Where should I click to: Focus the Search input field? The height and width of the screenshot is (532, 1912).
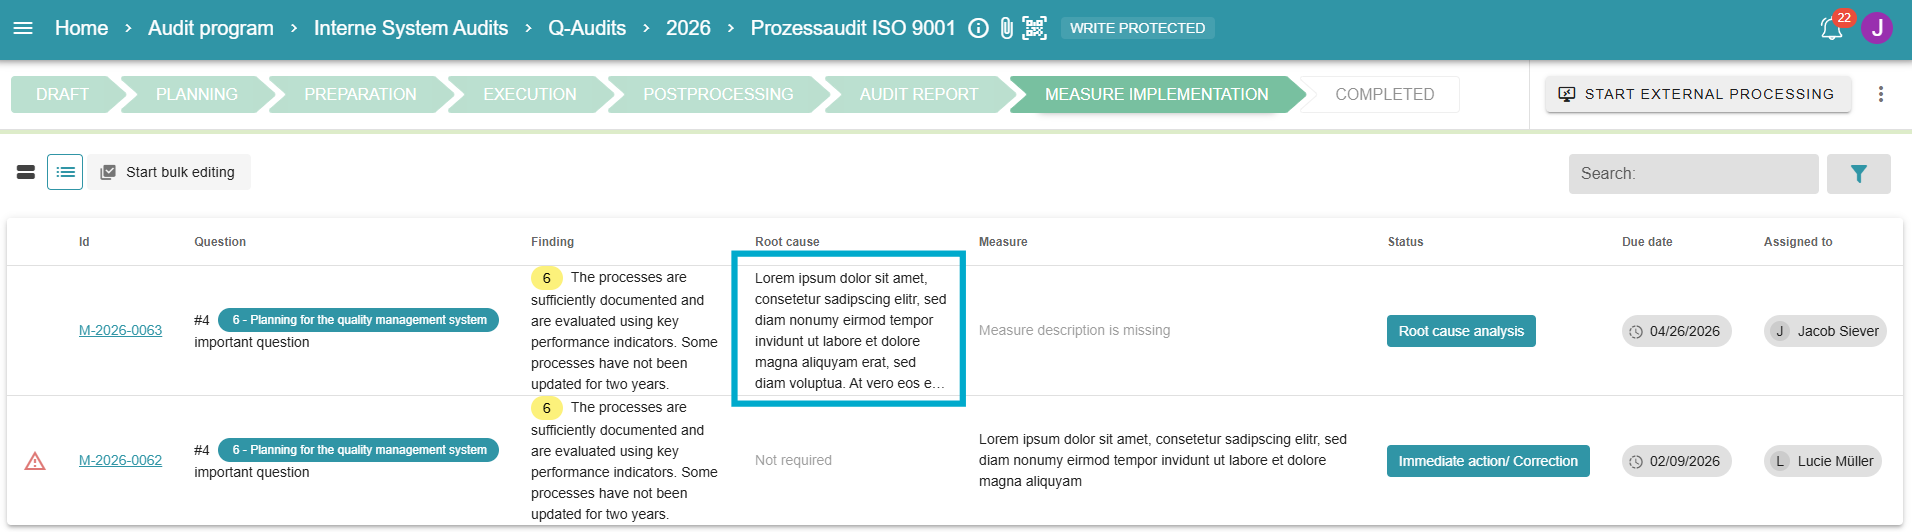[1692, 174]
